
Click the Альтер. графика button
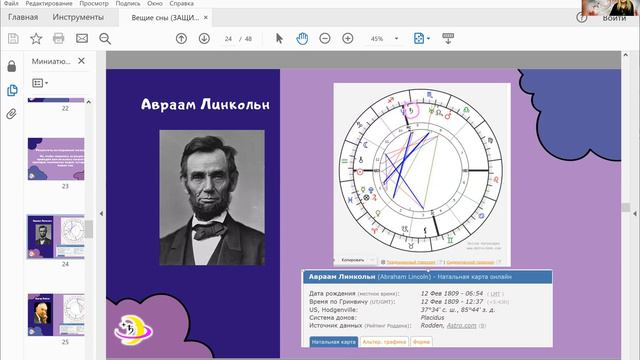[x=384, y=342]
